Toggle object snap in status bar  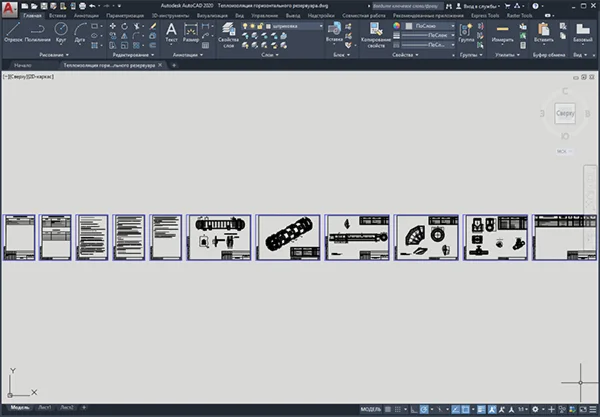tap(465, 409)
